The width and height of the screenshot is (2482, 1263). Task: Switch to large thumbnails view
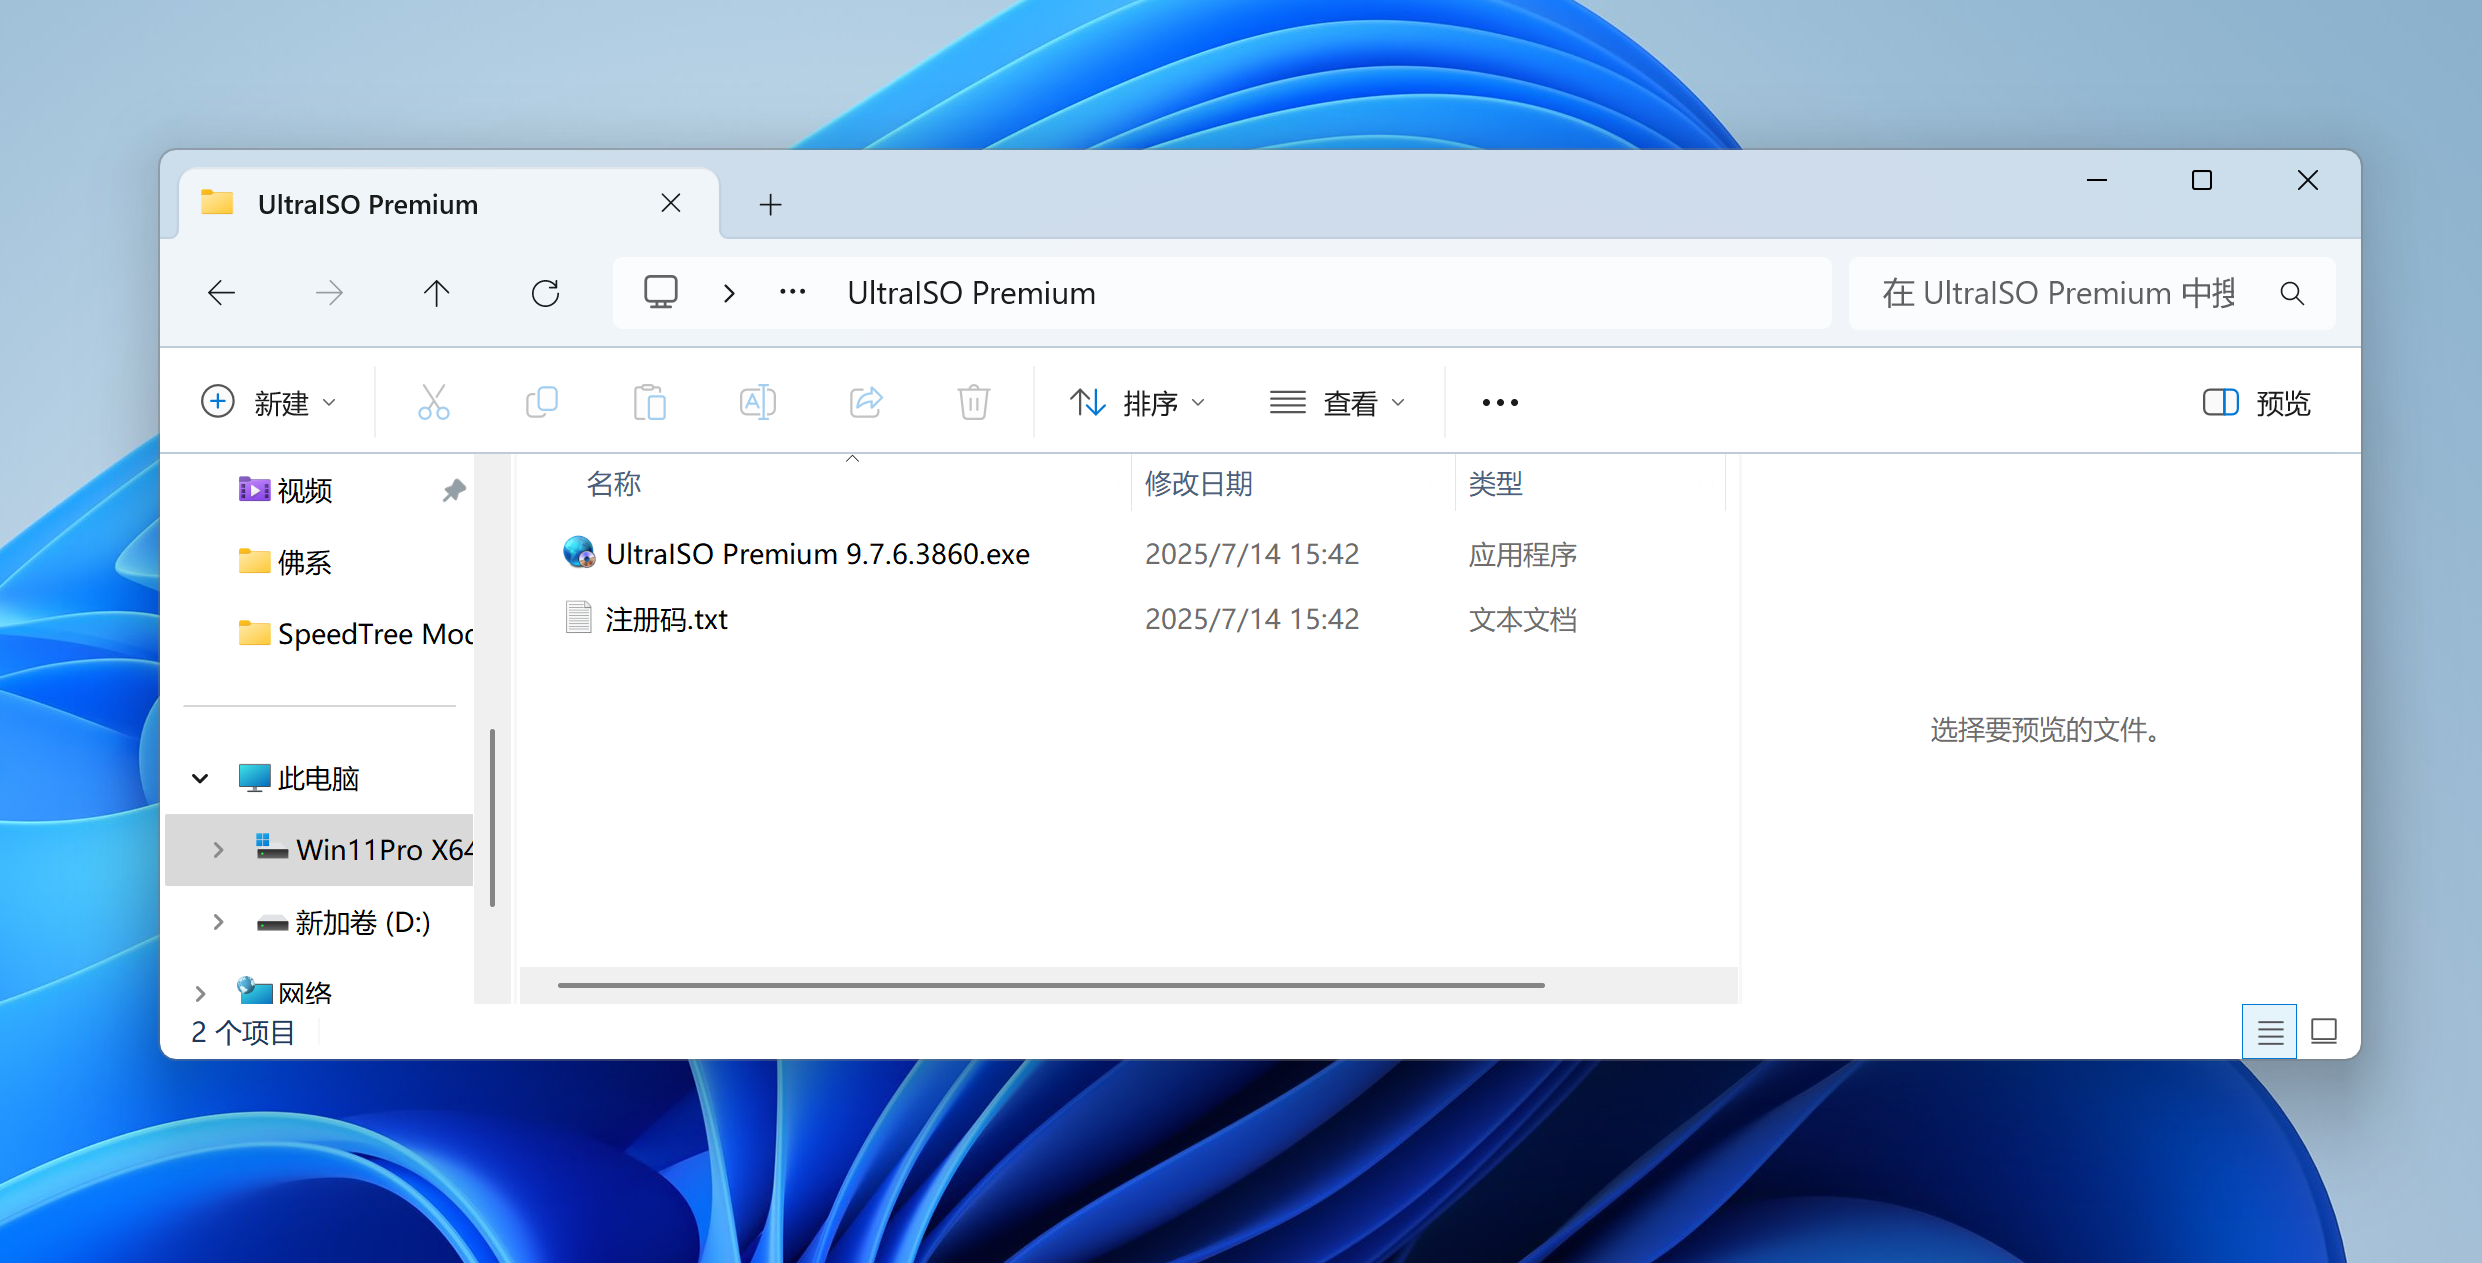point(2324,1031)
